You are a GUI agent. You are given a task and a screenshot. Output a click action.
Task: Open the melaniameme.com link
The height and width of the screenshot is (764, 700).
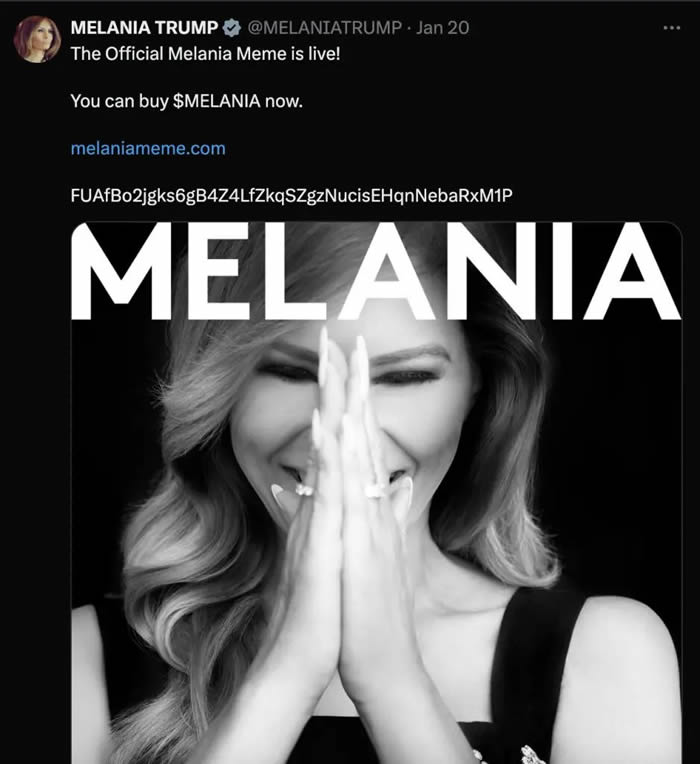pos(148,148)
